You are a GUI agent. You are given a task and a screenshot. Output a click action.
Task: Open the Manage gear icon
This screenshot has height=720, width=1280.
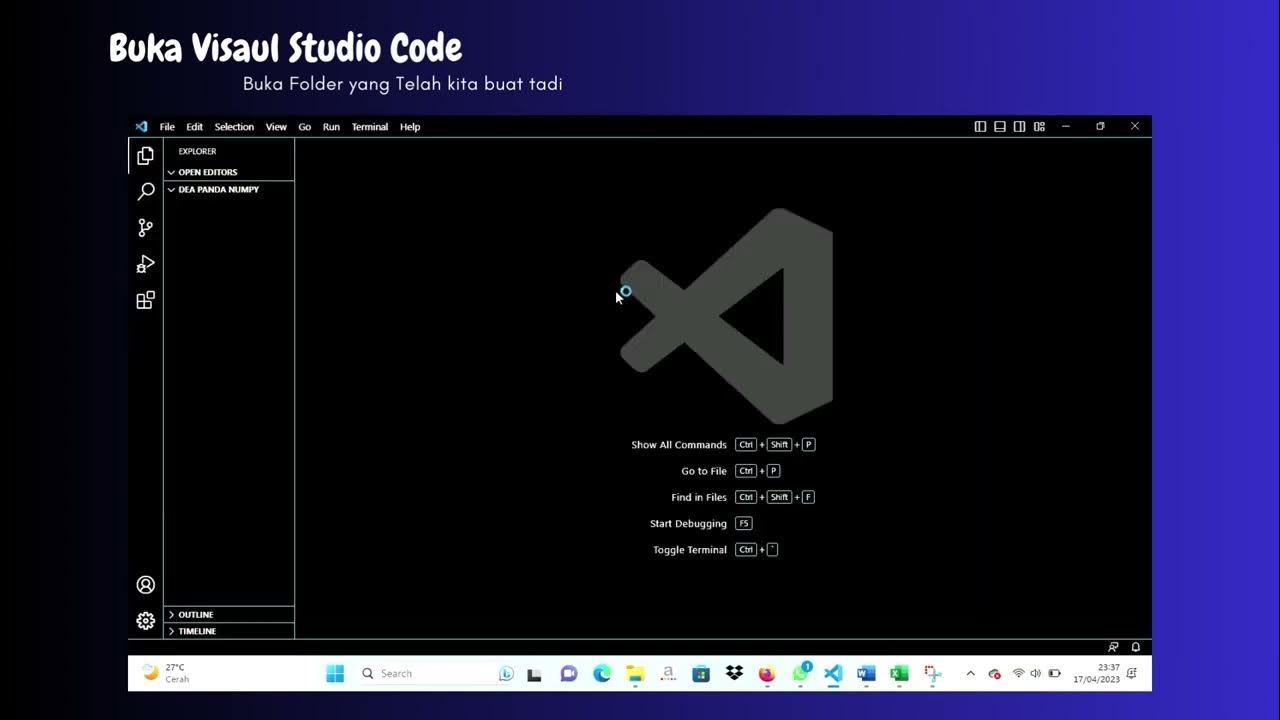[145, 621]
